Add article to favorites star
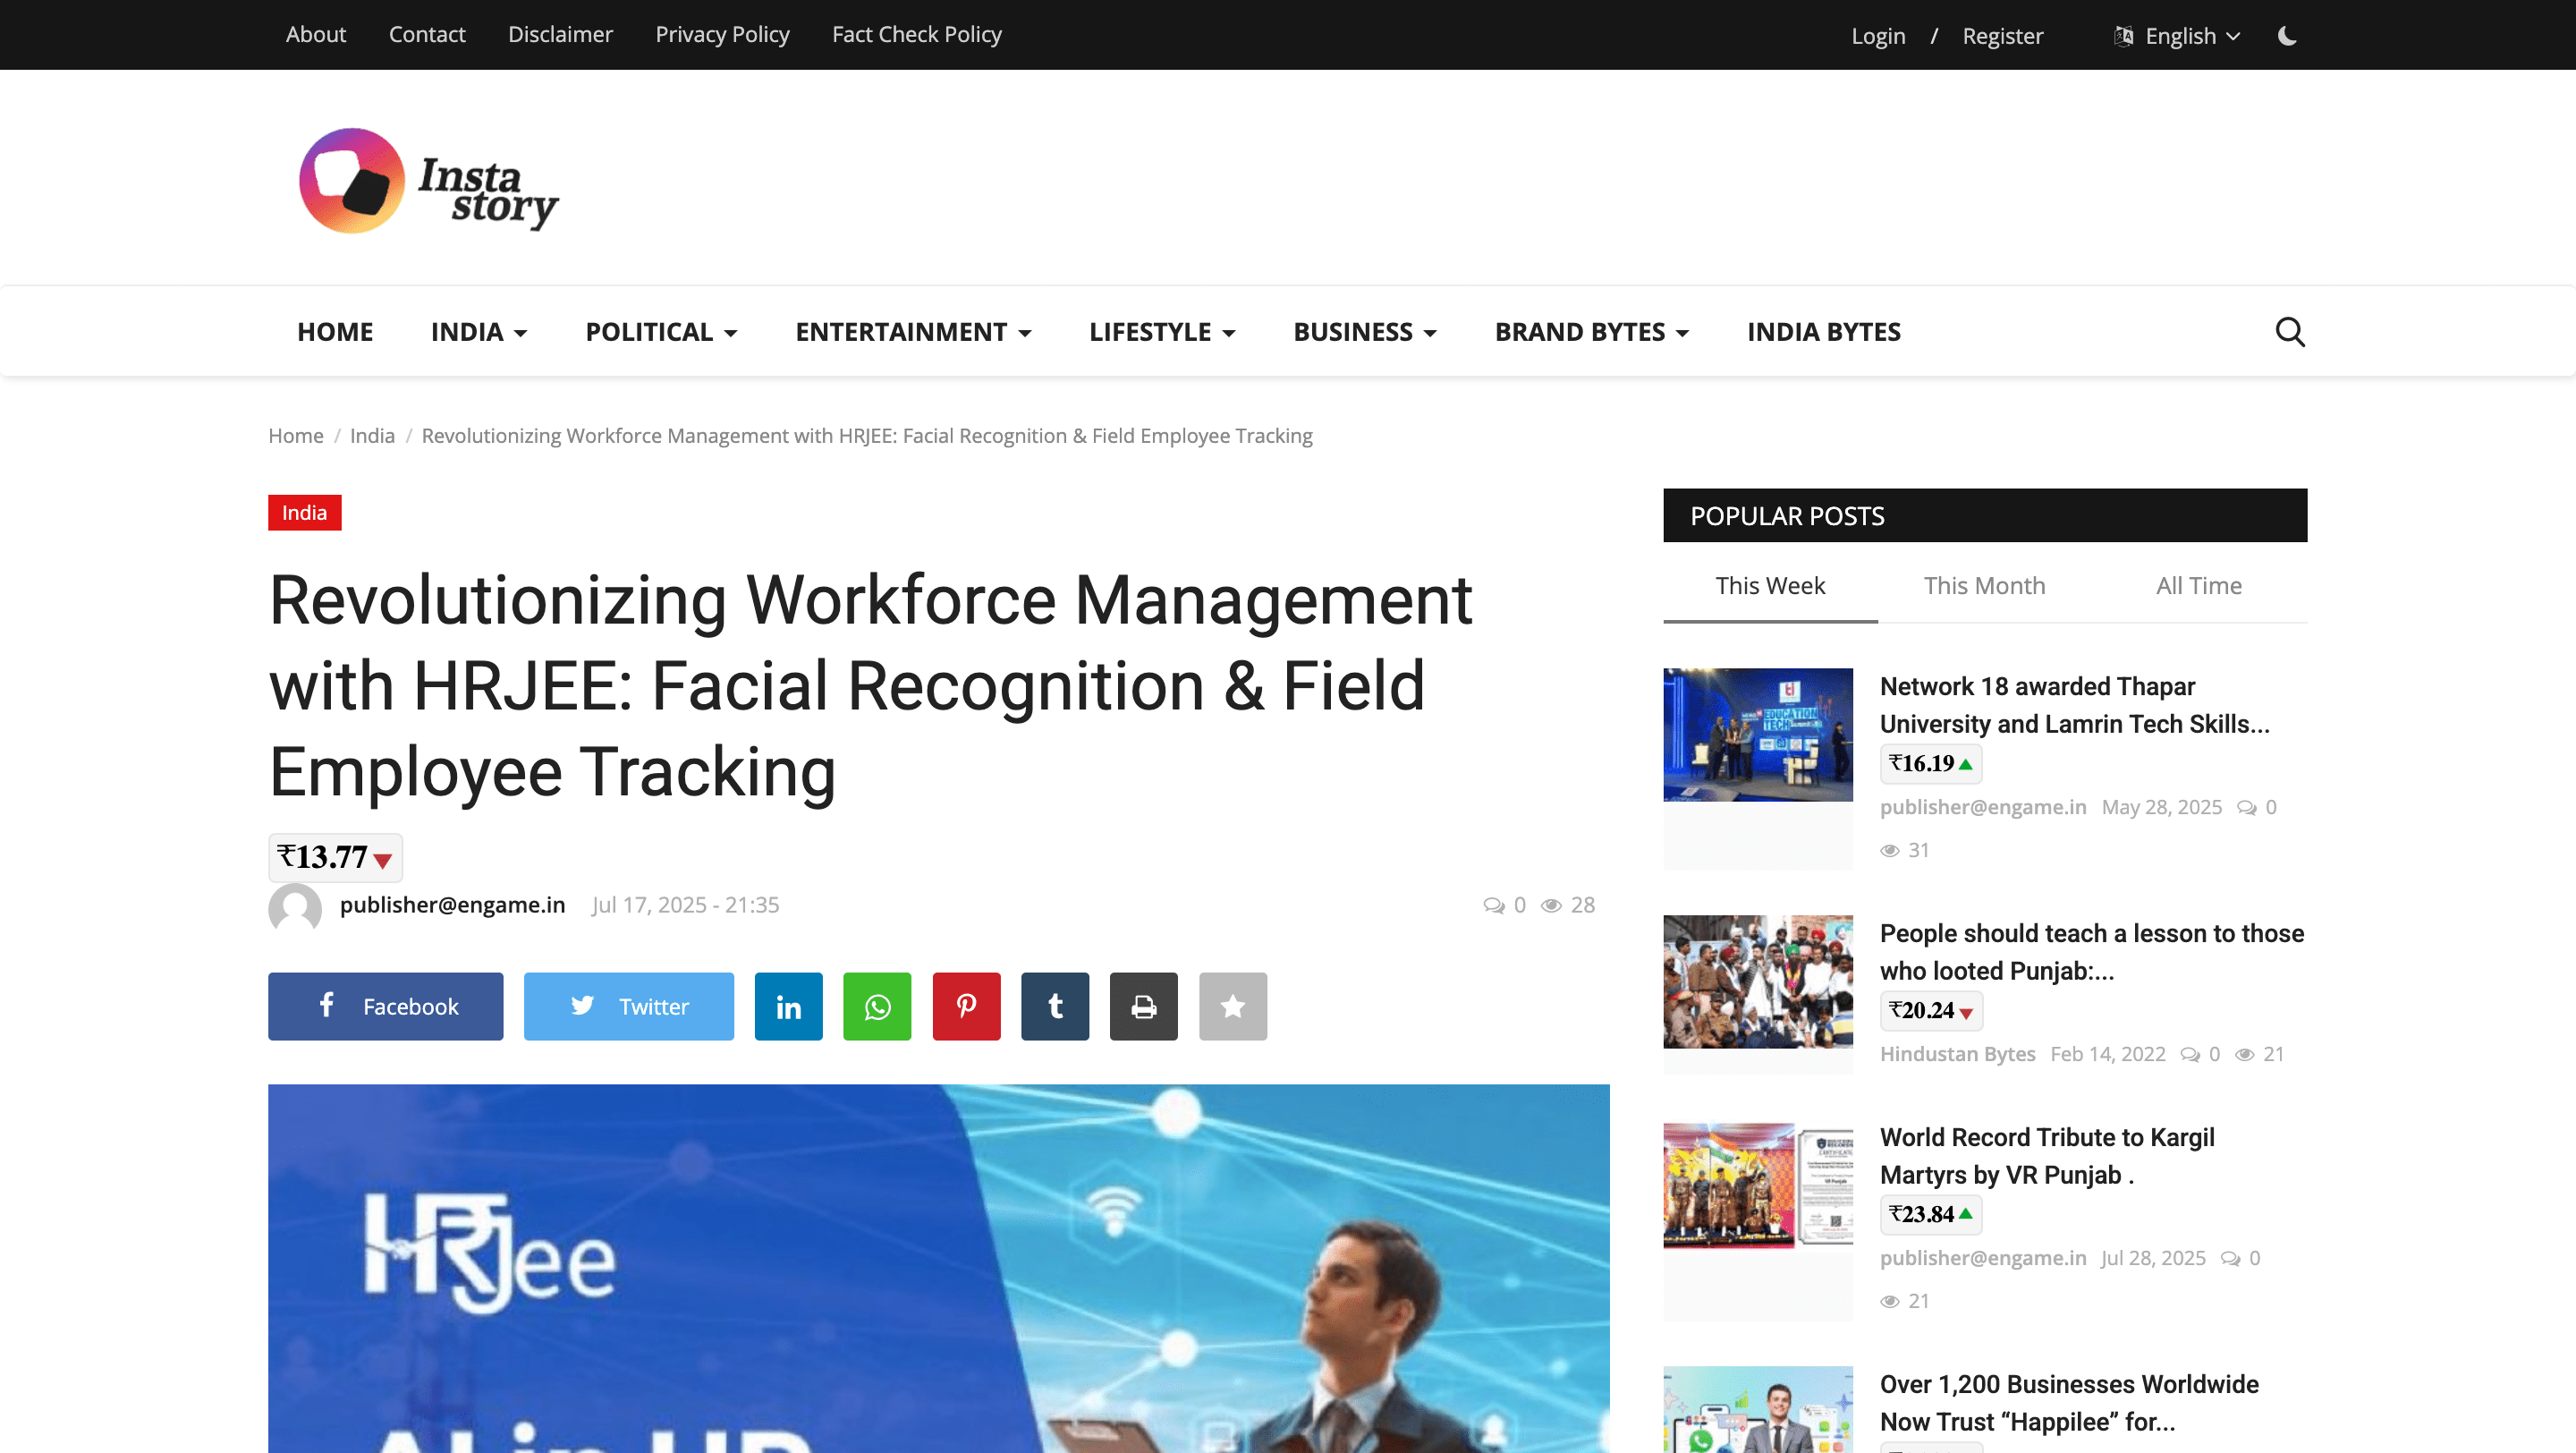2576x1453 pixels. coord(1232,1006)
